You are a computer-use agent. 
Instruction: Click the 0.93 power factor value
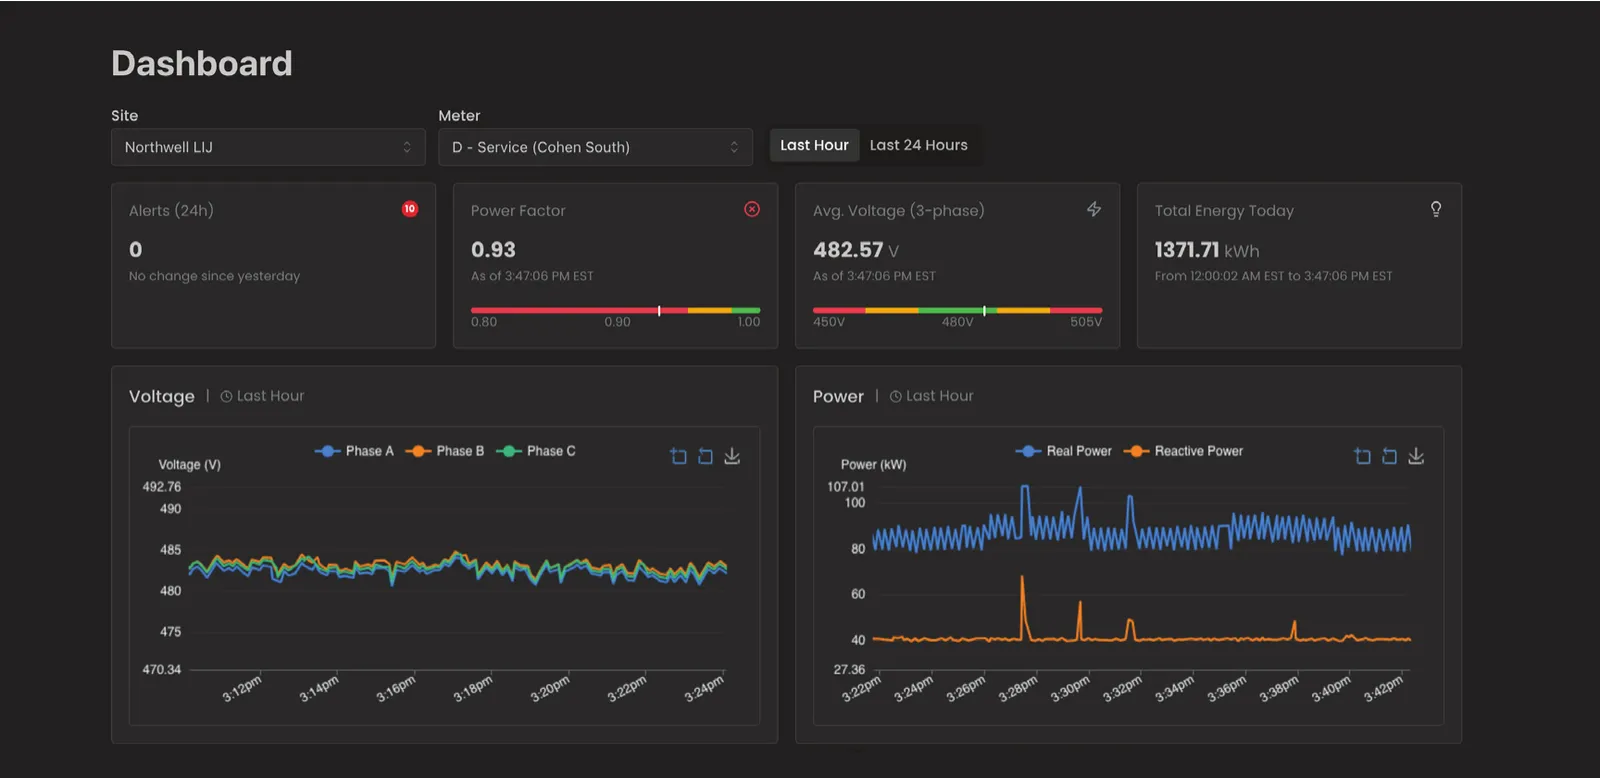pos(493,250)
